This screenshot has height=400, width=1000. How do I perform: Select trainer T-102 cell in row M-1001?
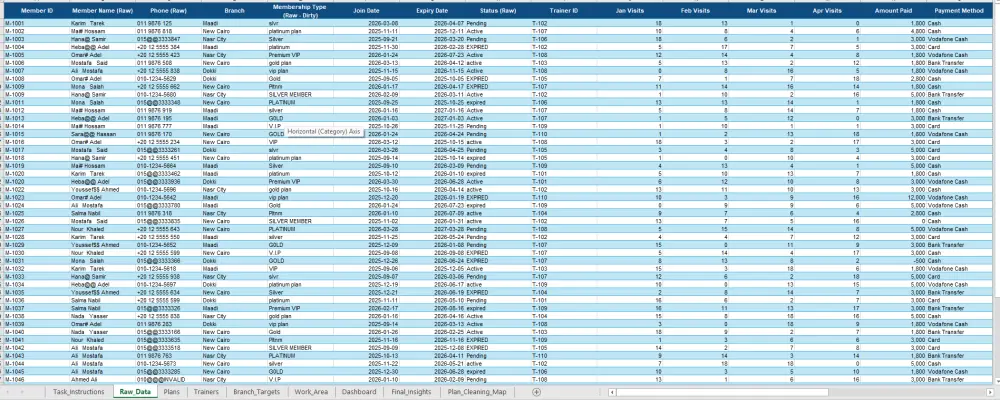point(564,23)
